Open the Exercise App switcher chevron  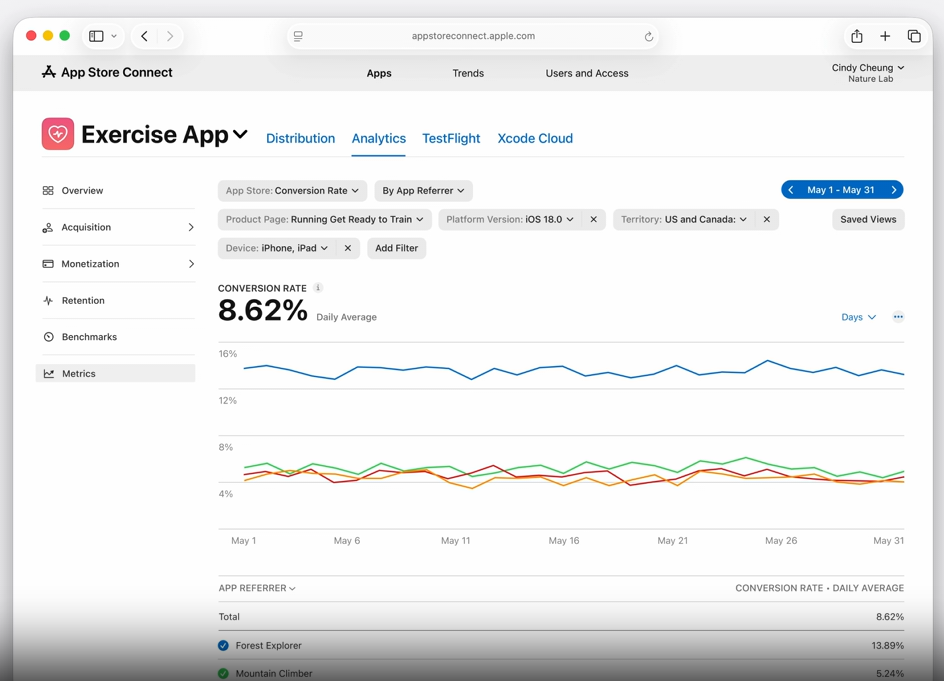tap(240, 134)
